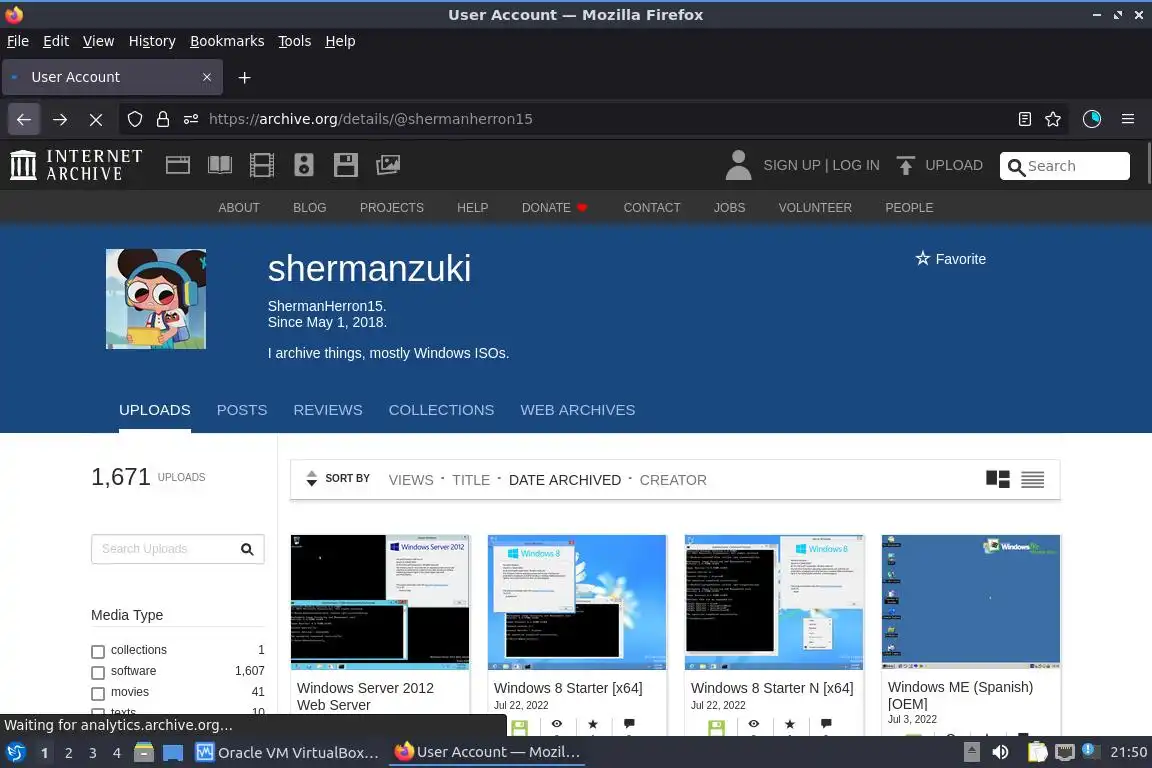Click SIGN UP link
The image size is (1152, 768).
[x=791, y=165]
